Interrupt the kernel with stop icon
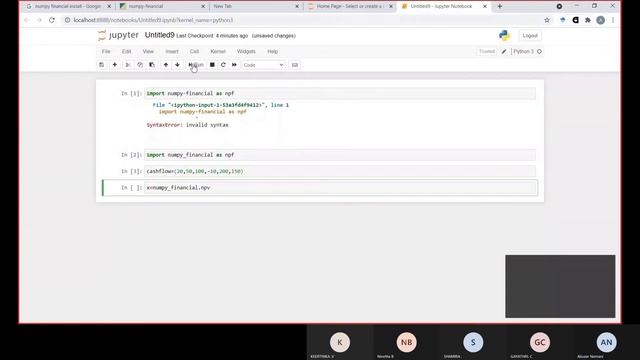 tap(212, 65)
